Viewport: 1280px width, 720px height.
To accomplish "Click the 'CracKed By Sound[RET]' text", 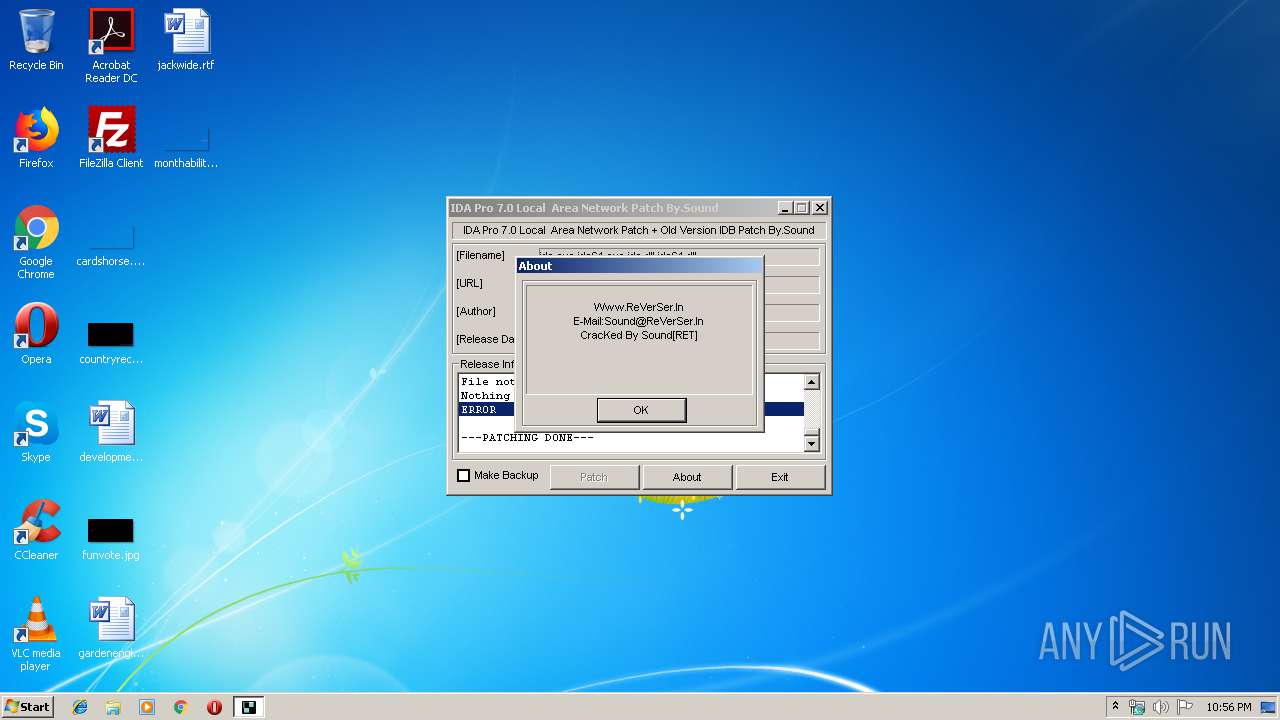I will coord(638,335).
